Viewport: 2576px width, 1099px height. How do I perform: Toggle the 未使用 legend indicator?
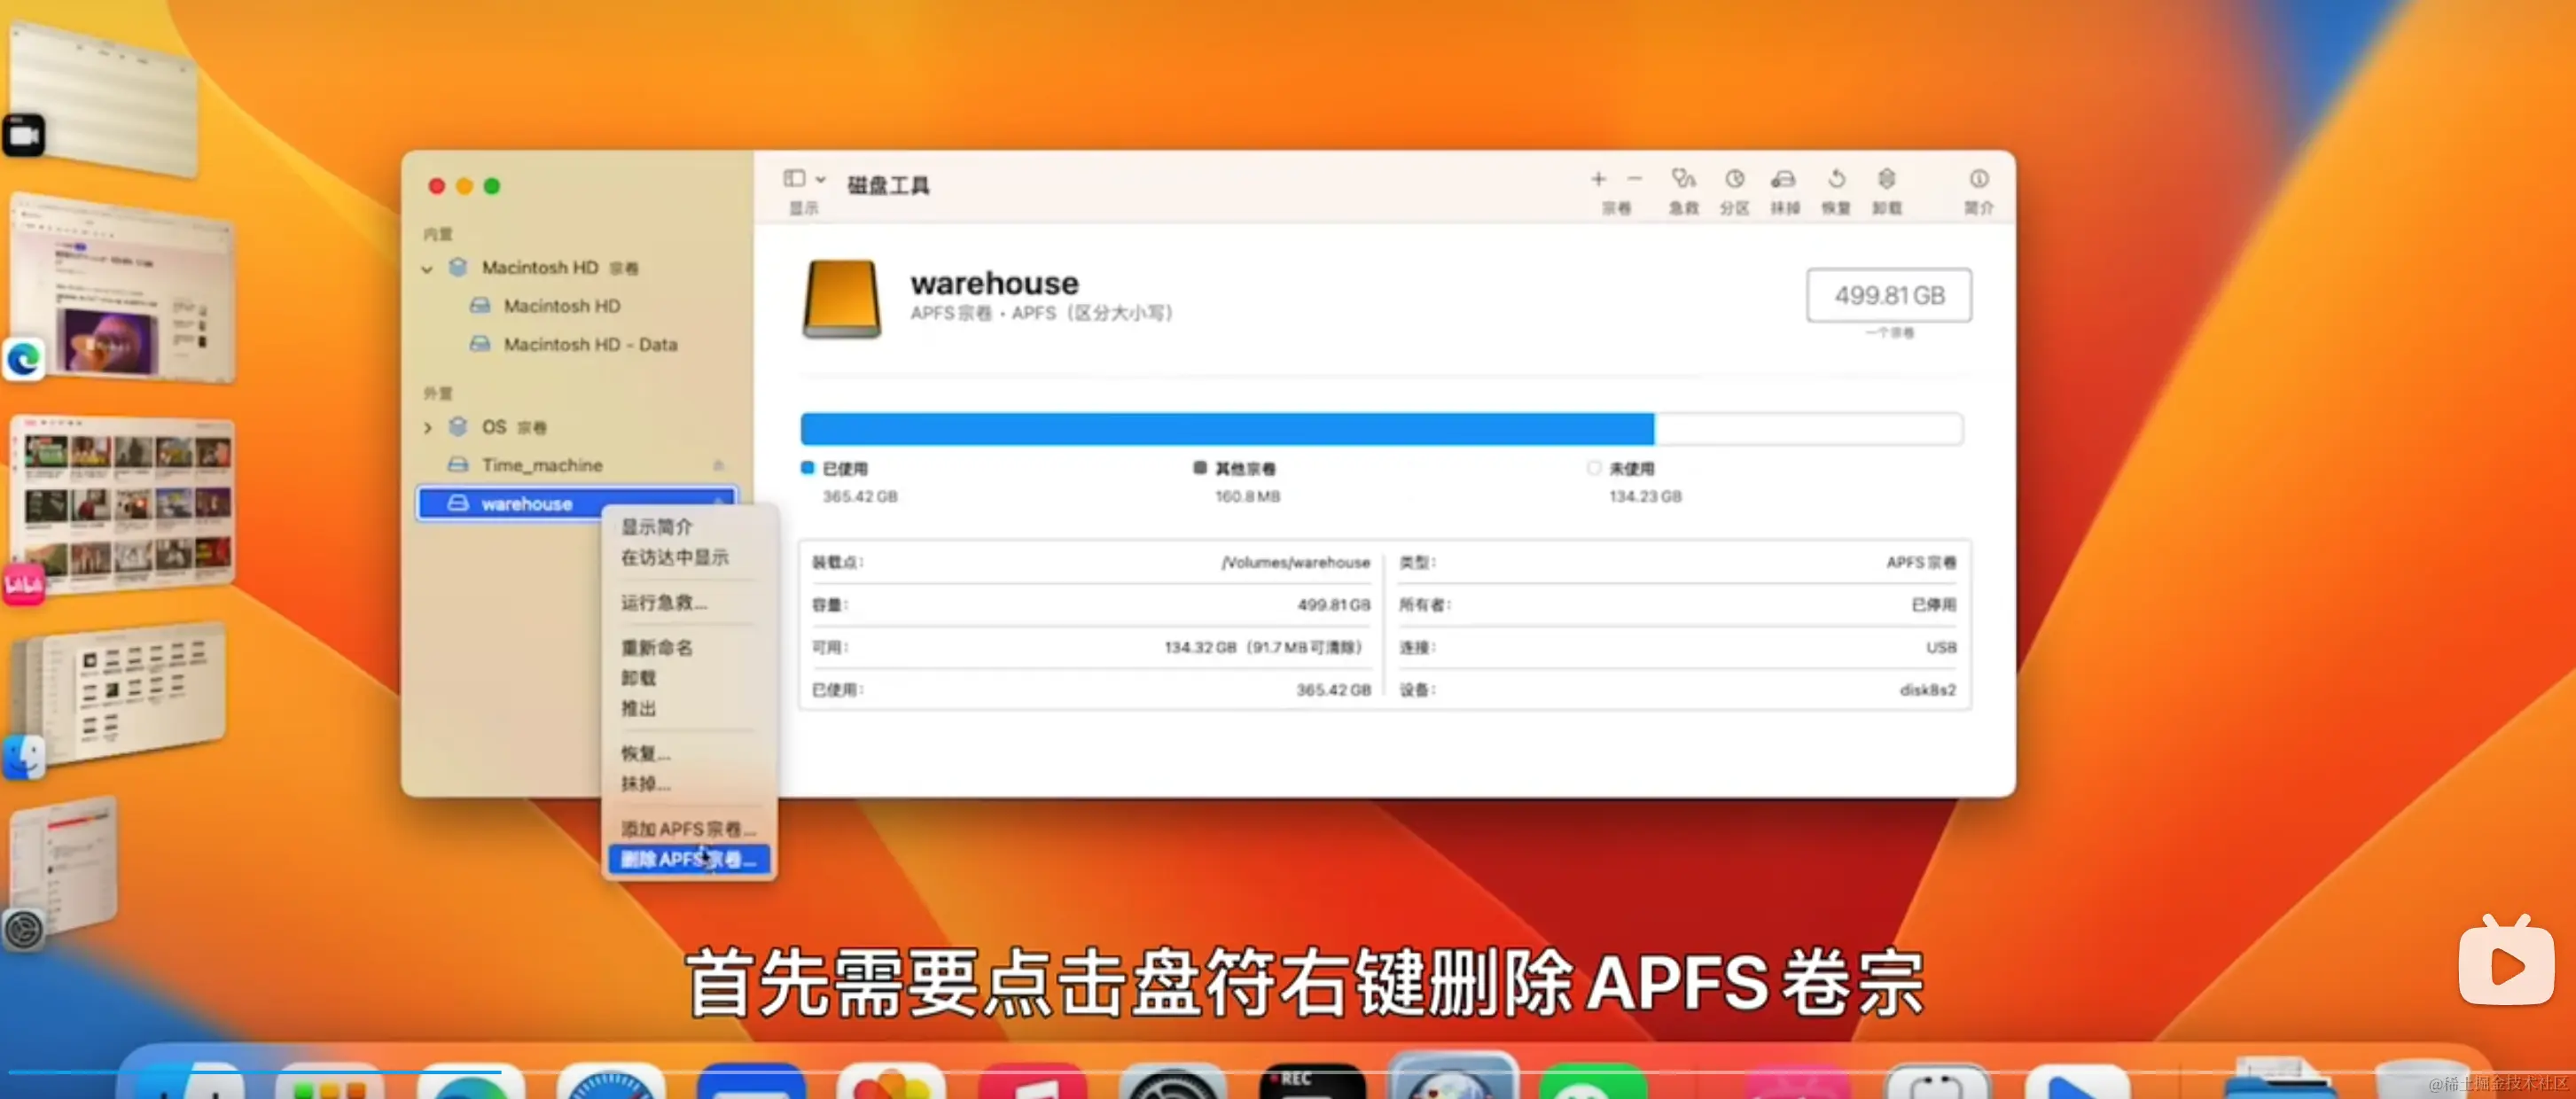pos(1593,467)
